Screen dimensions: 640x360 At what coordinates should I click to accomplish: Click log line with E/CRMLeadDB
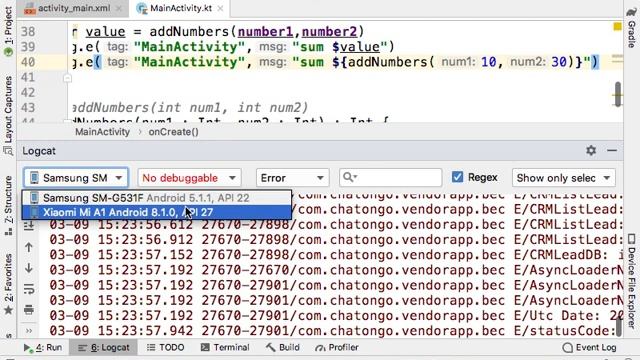click(x=336, y=255)
